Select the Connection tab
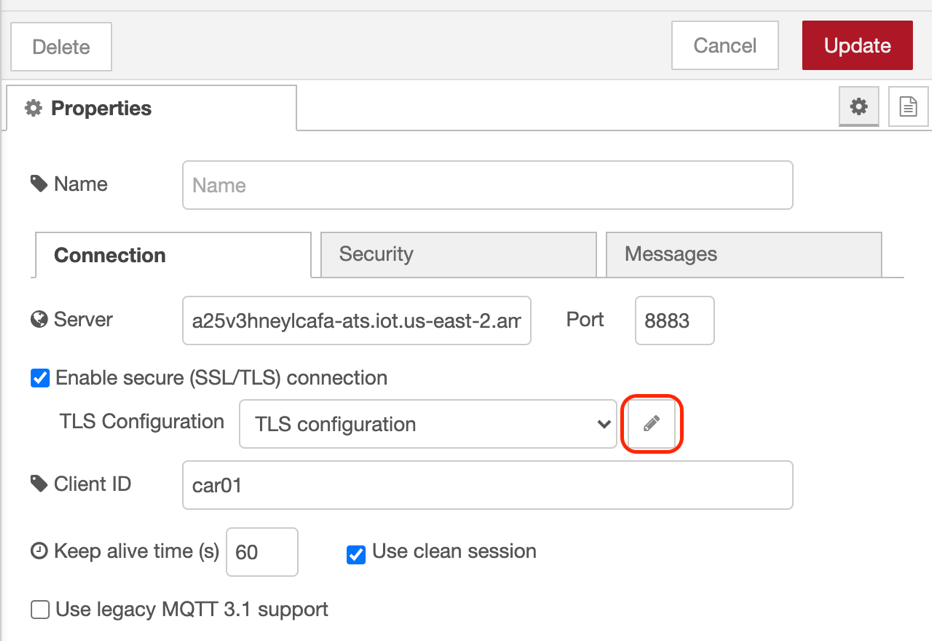Viewport: 932px width, 641px height. tap(174, 255)
